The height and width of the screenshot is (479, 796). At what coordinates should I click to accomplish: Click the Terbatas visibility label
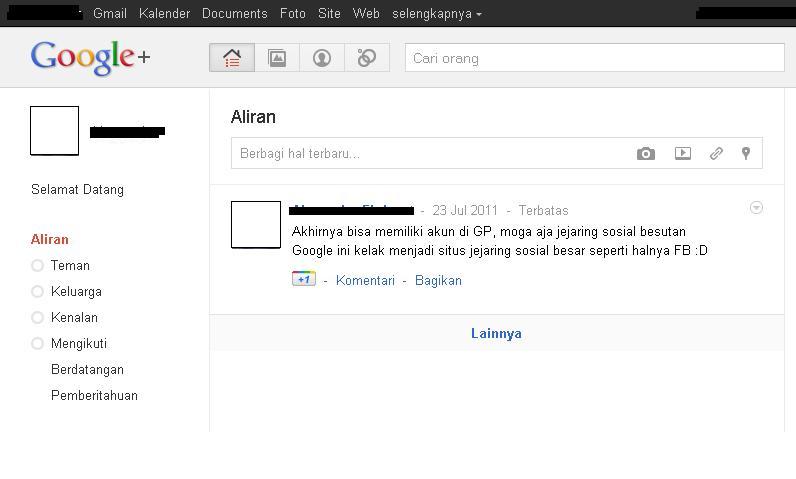pos(543,210)
